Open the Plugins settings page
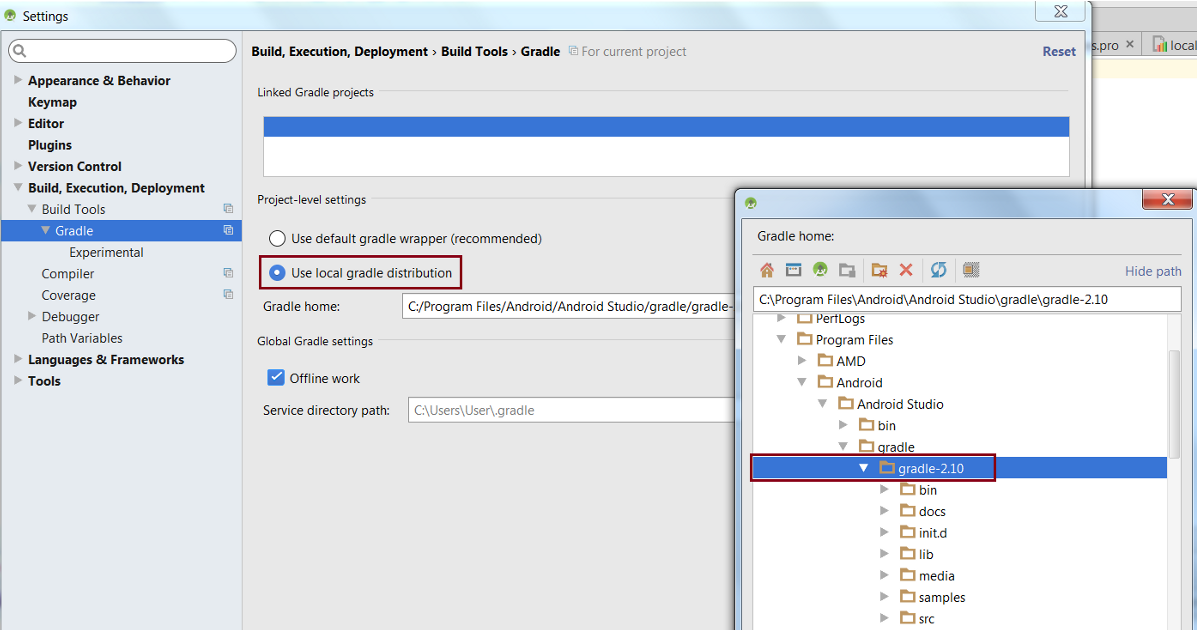This screenshot has height=630, width=1199. pos(50,145)
